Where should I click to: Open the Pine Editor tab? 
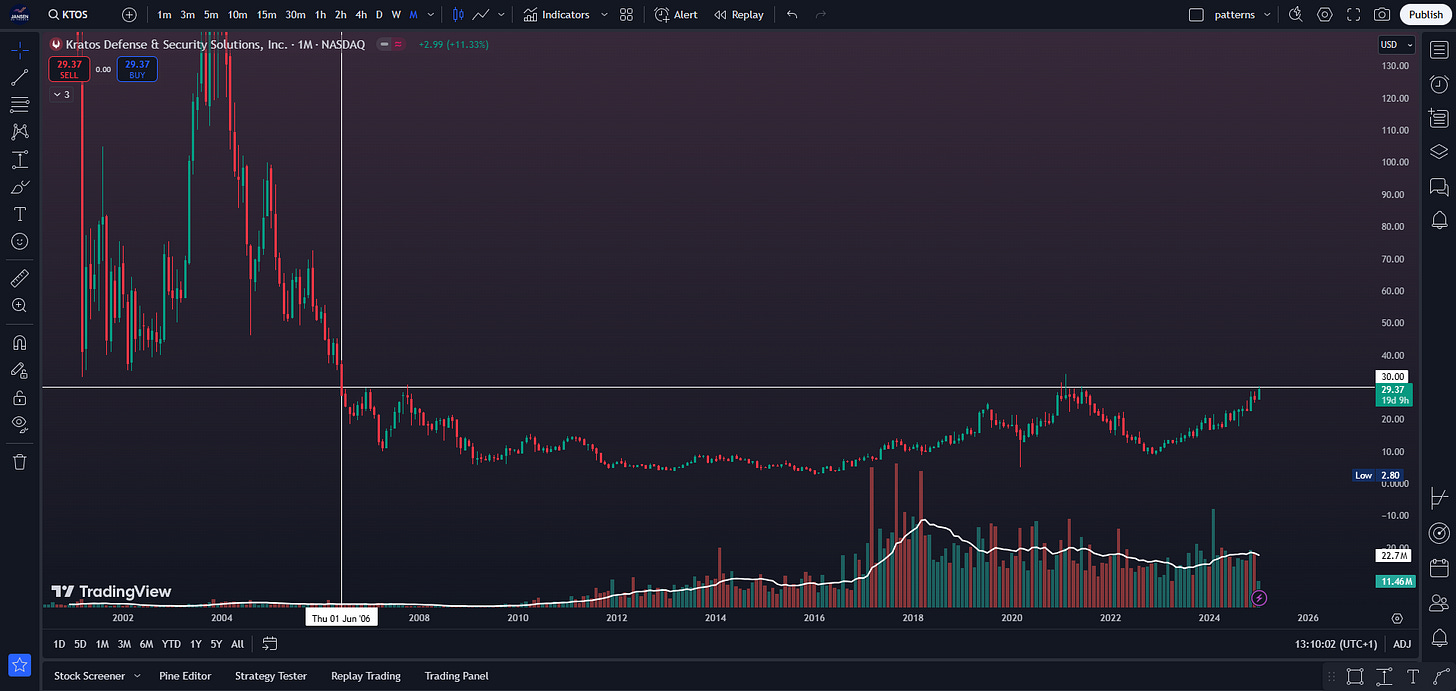click(x=185, y=676)
